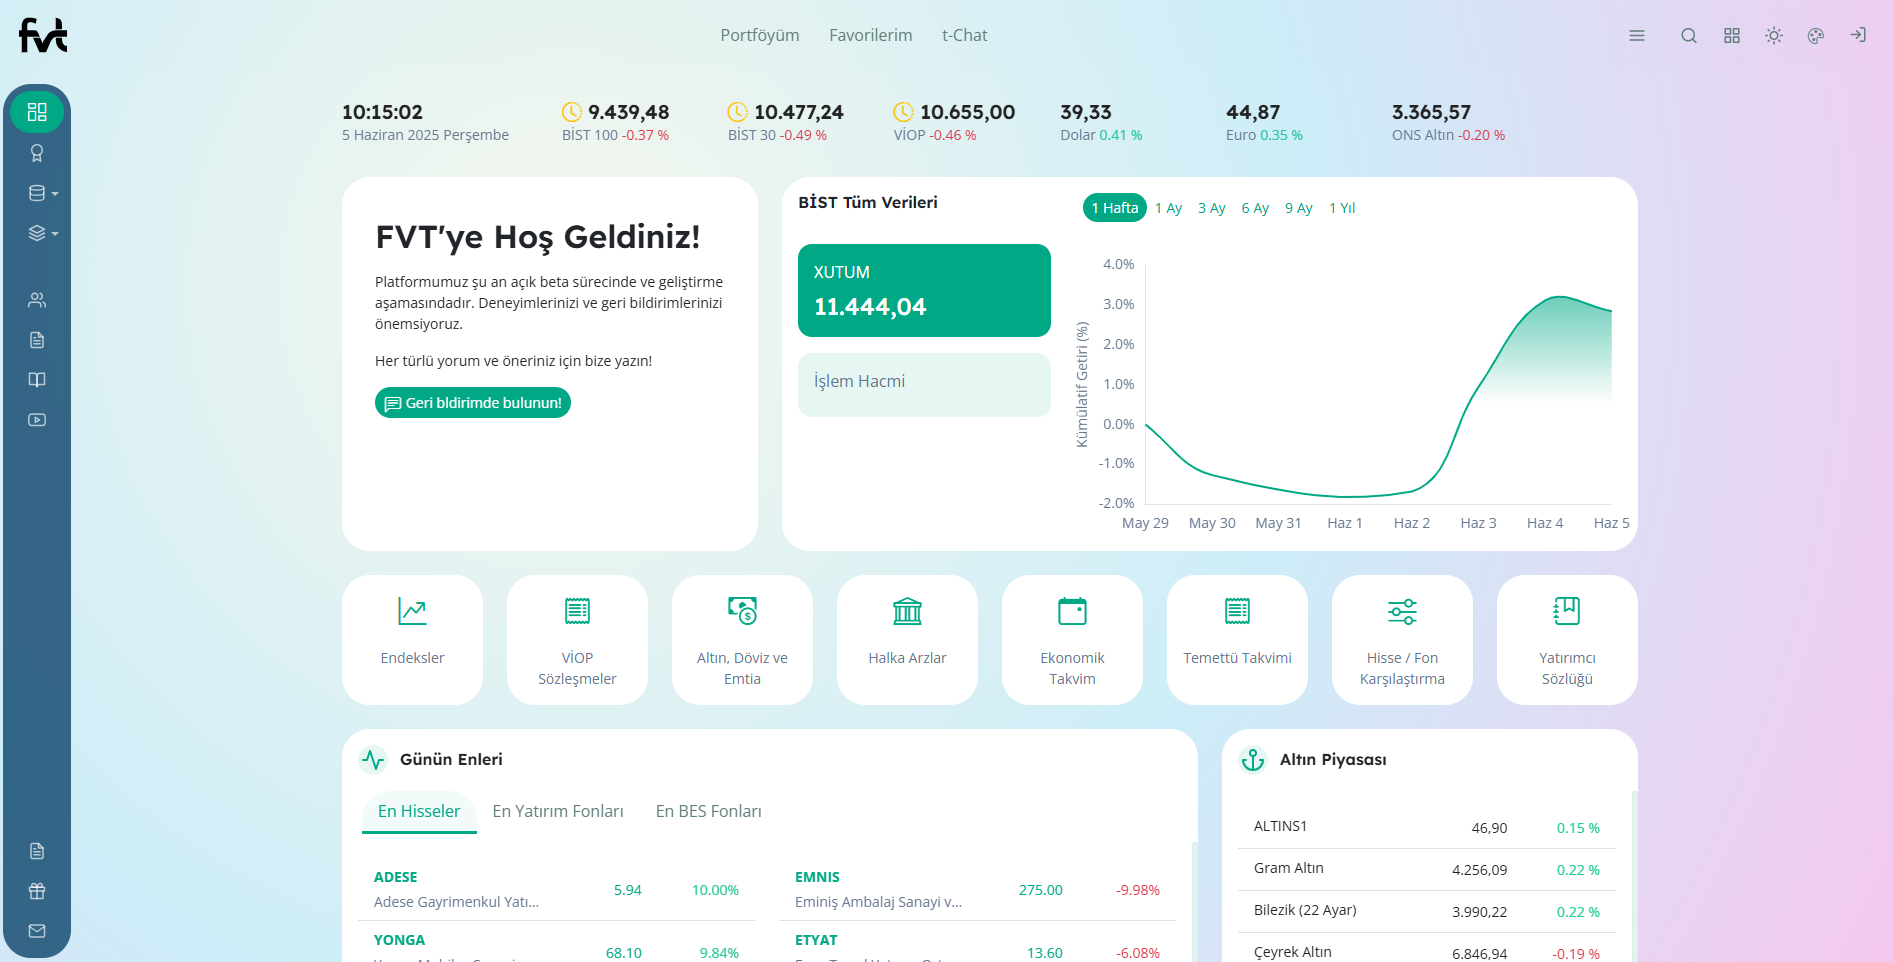Click the color palette theme icon
The image size is (1893, 962).
click(x=1816, y=36)
